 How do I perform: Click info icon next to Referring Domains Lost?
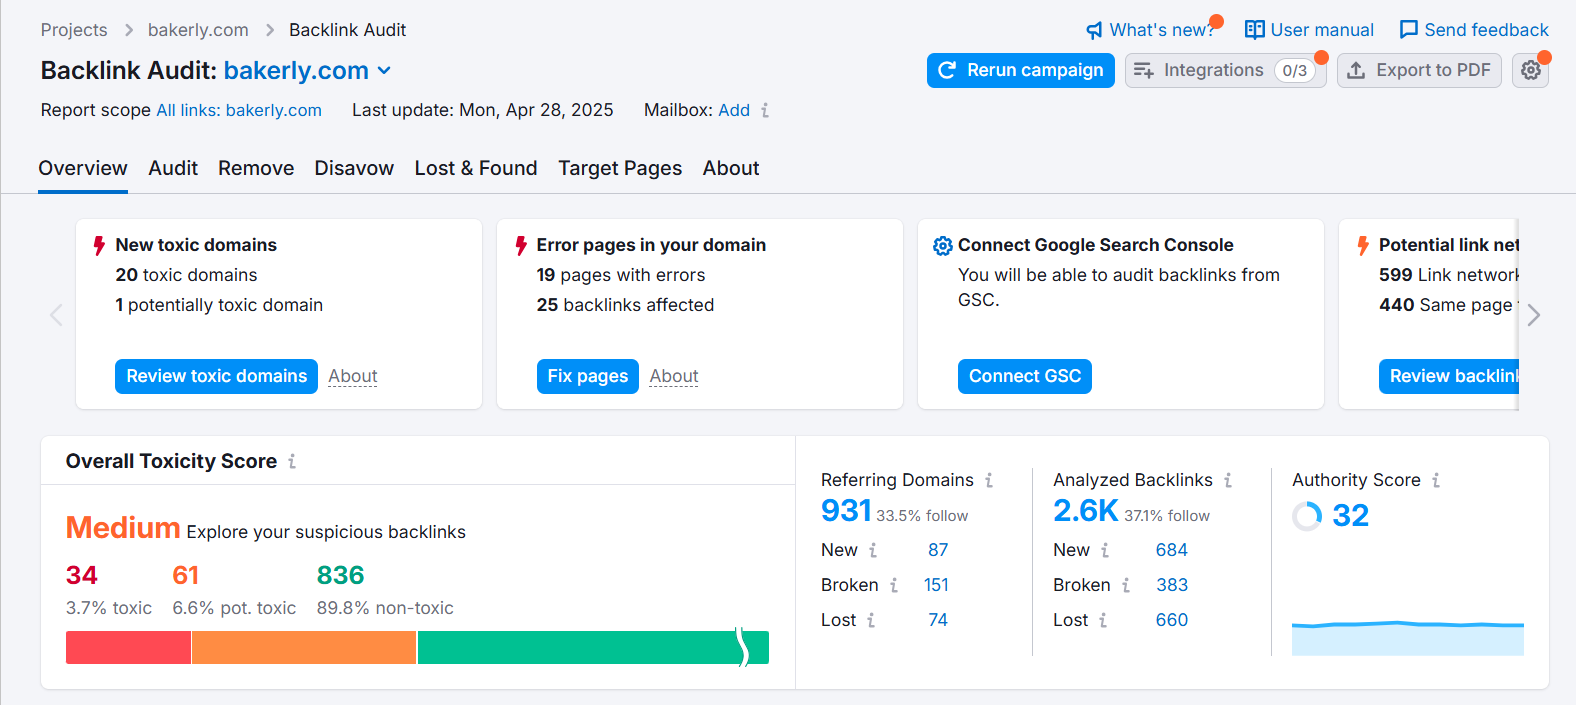tap(871, 620)
